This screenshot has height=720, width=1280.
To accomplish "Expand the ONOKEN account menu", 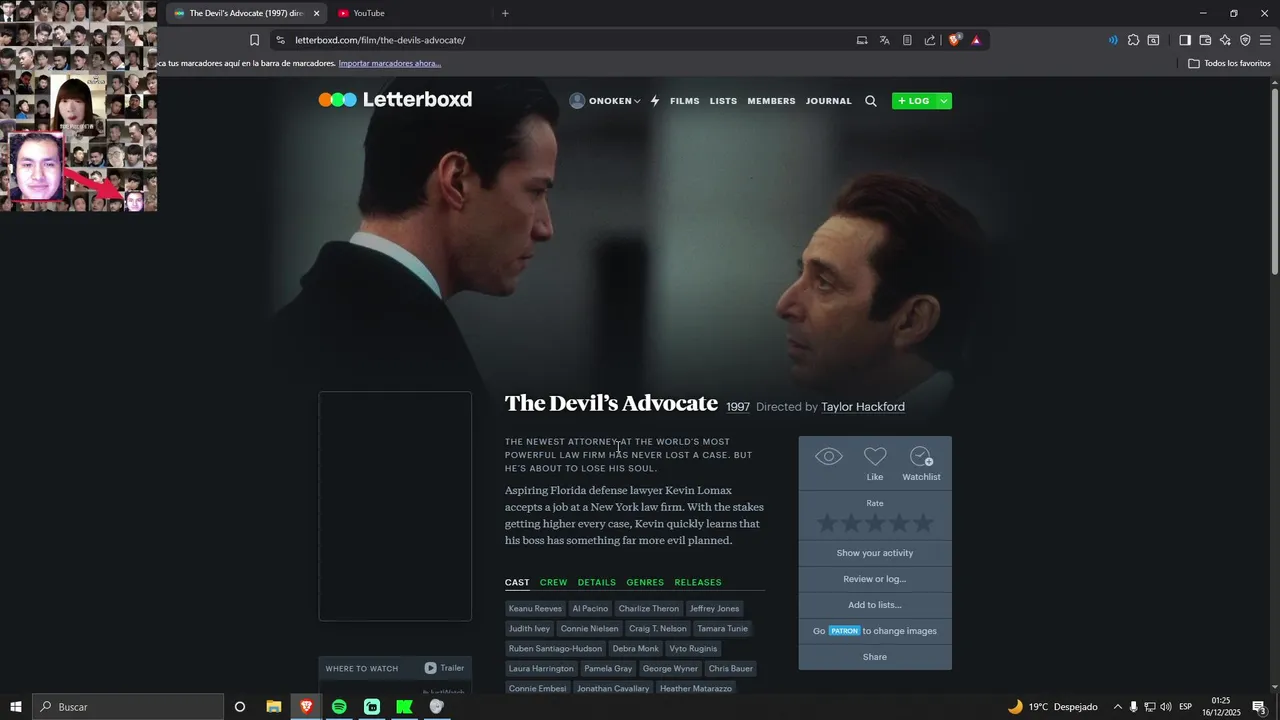I will [x=605, y=101].
